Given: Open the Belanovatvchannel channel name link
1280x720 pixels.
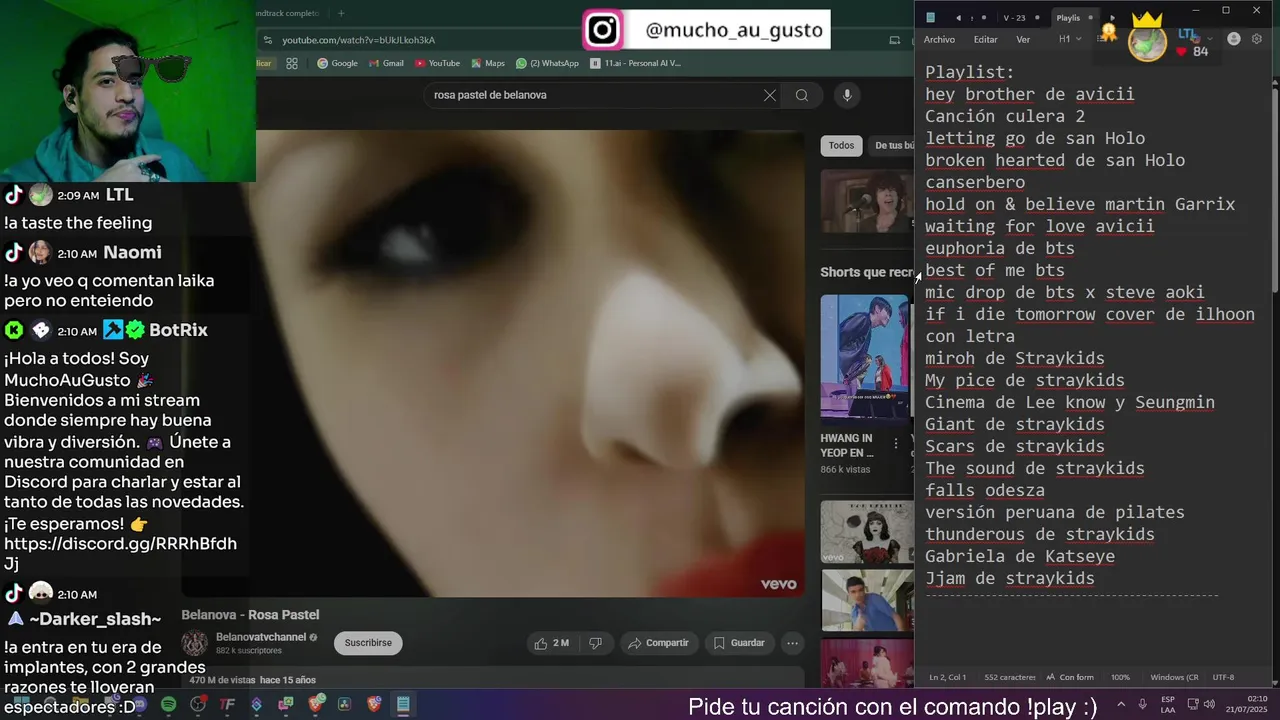Looking at the screenshot, I should 261,637.
